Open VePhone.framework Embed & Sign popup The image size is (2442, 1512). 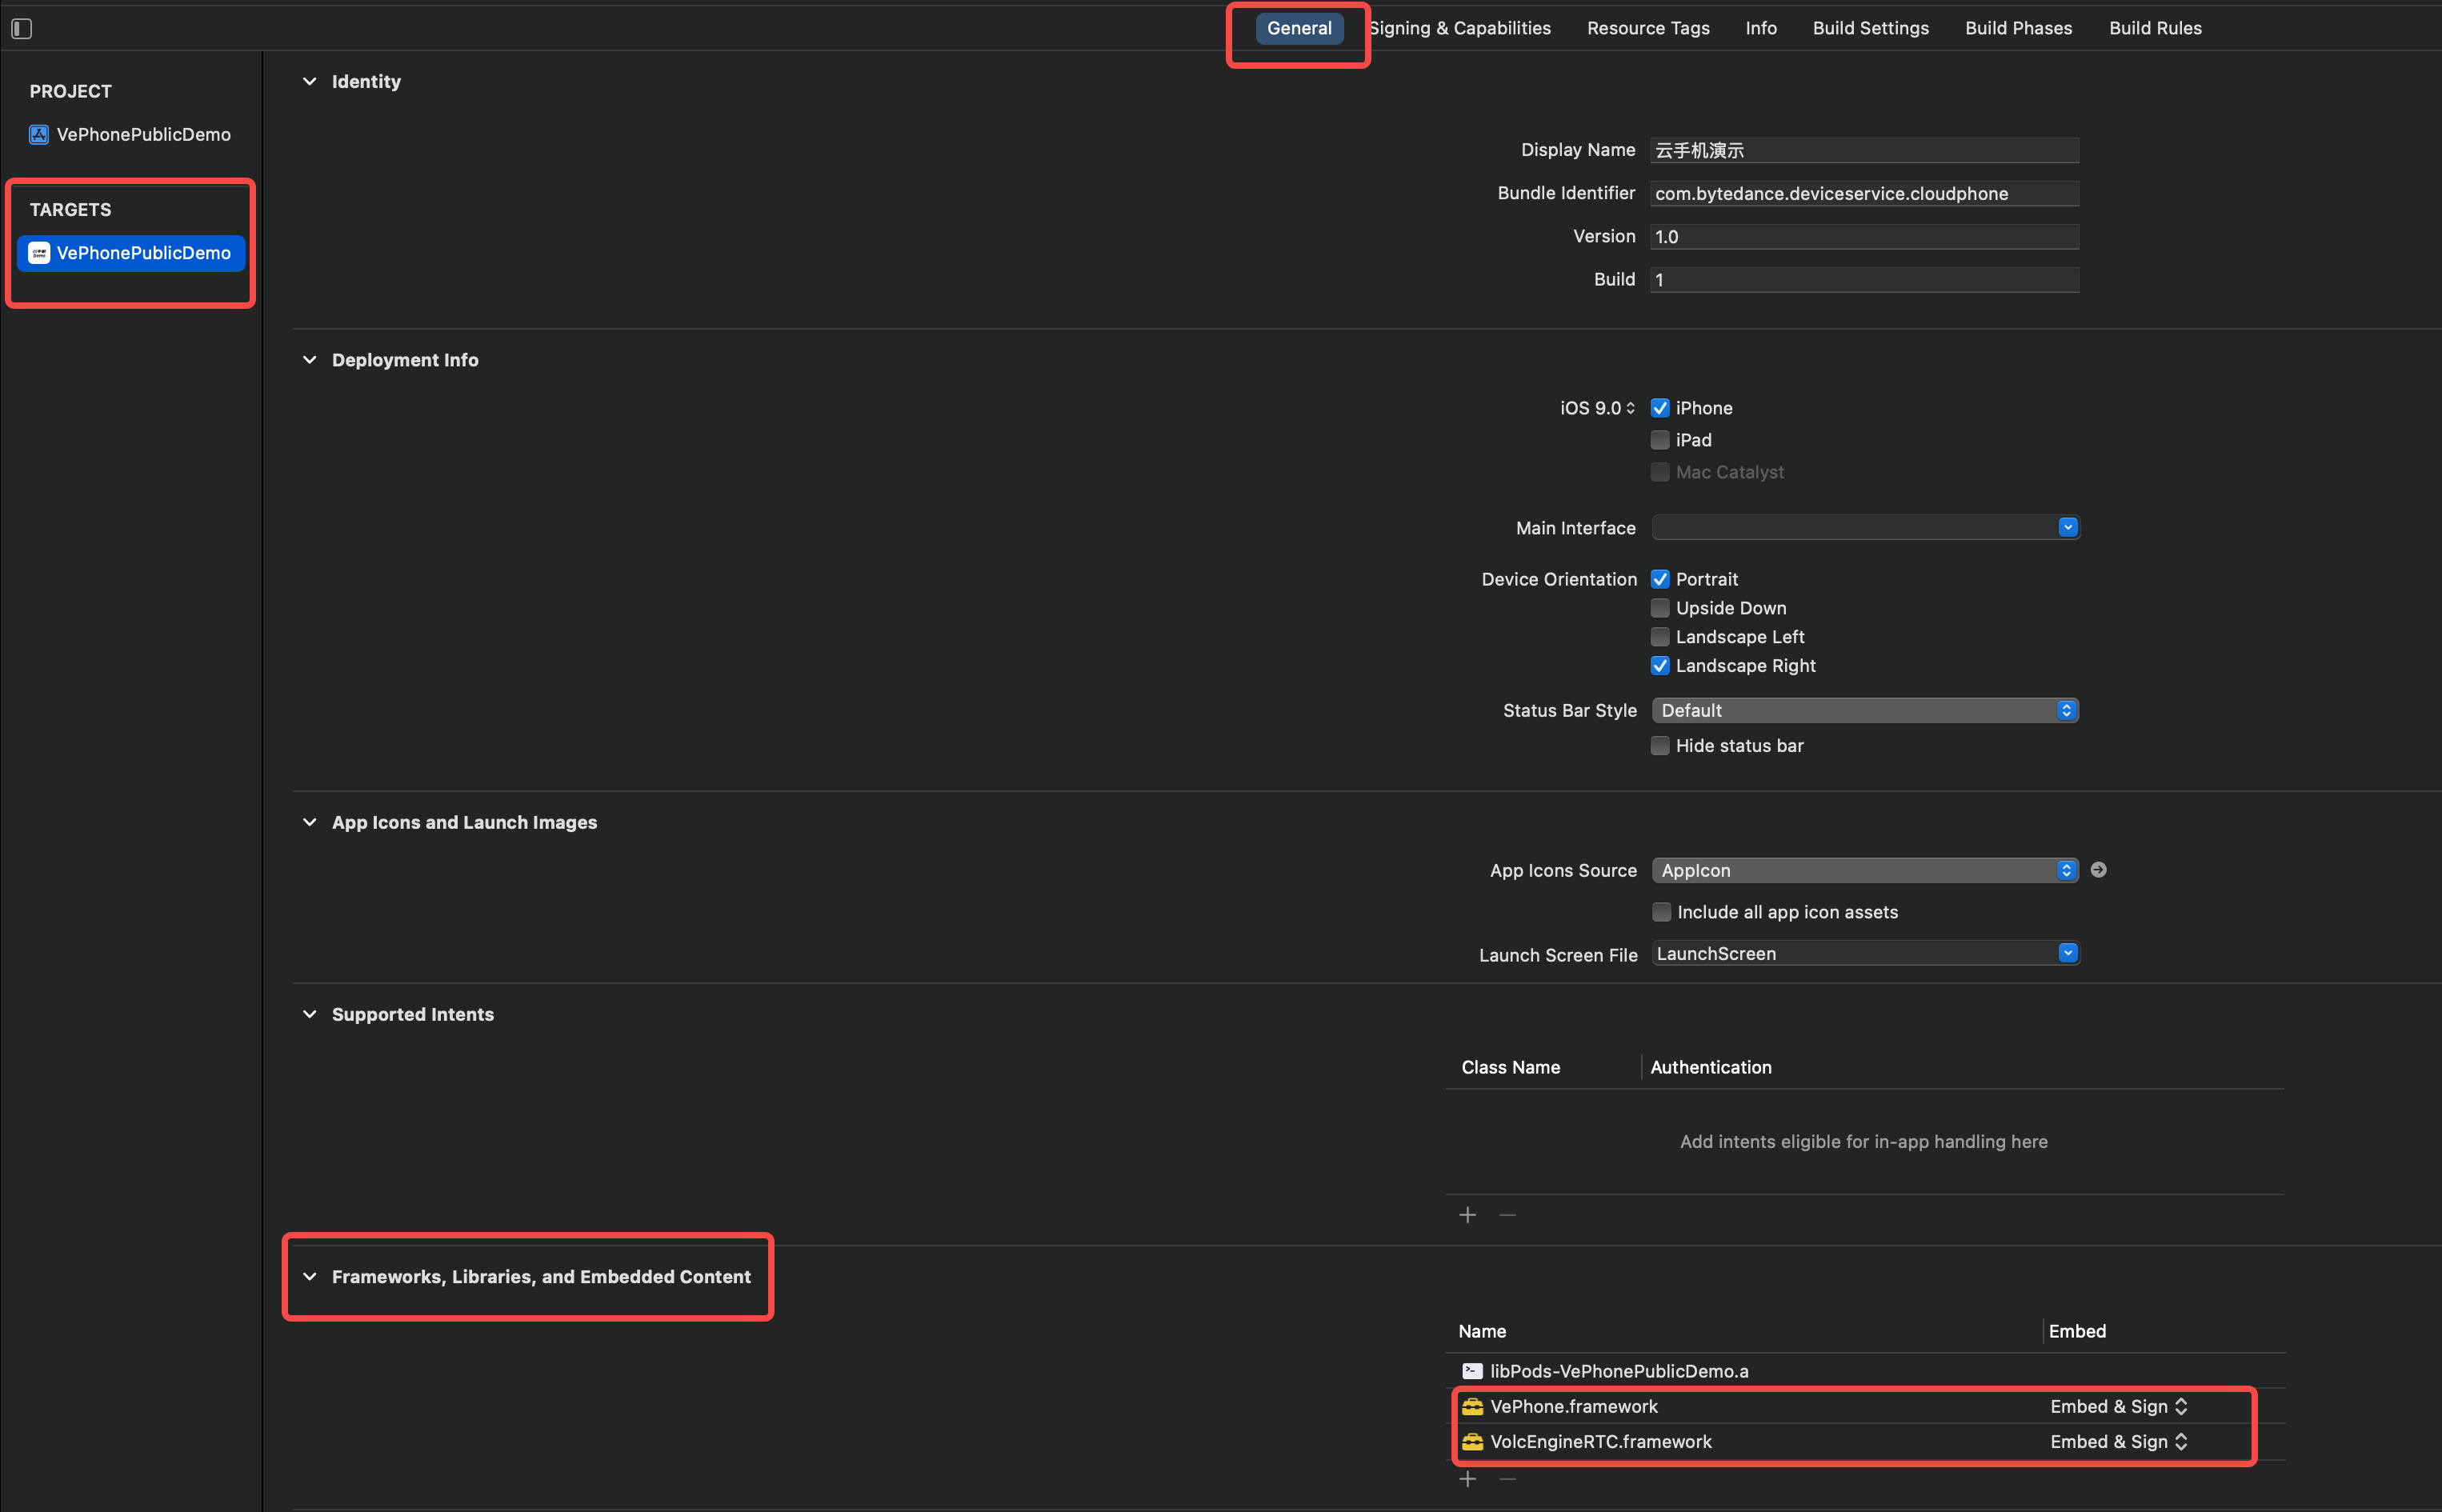[2118, 1407]
